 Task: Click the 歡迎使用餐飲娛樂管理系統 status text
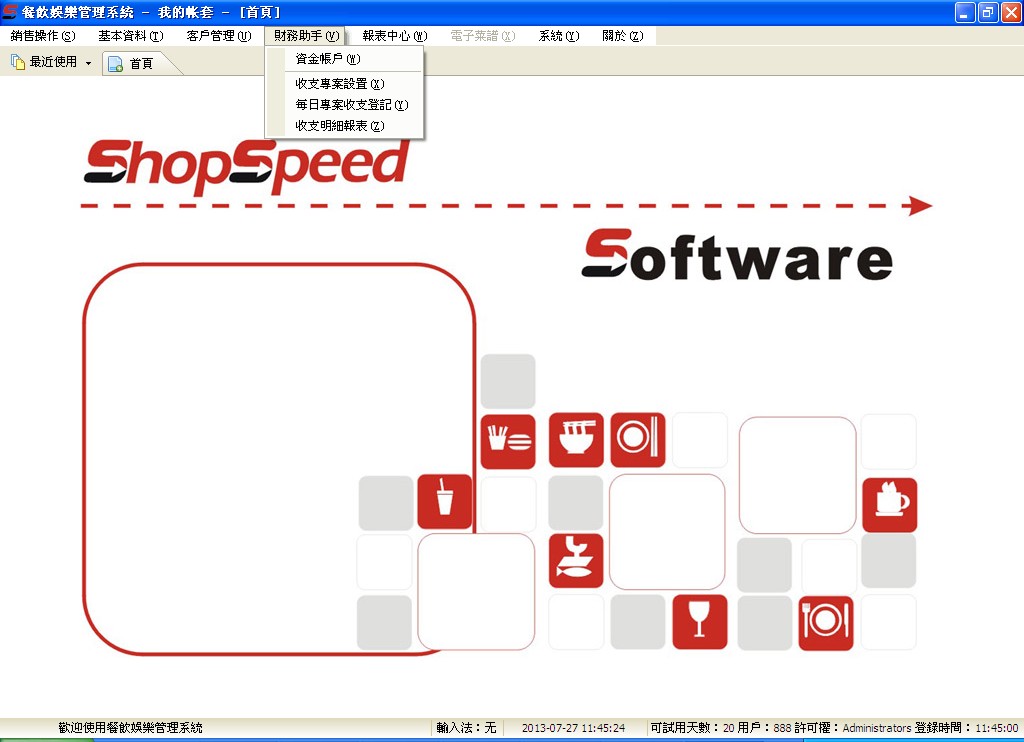131,728
